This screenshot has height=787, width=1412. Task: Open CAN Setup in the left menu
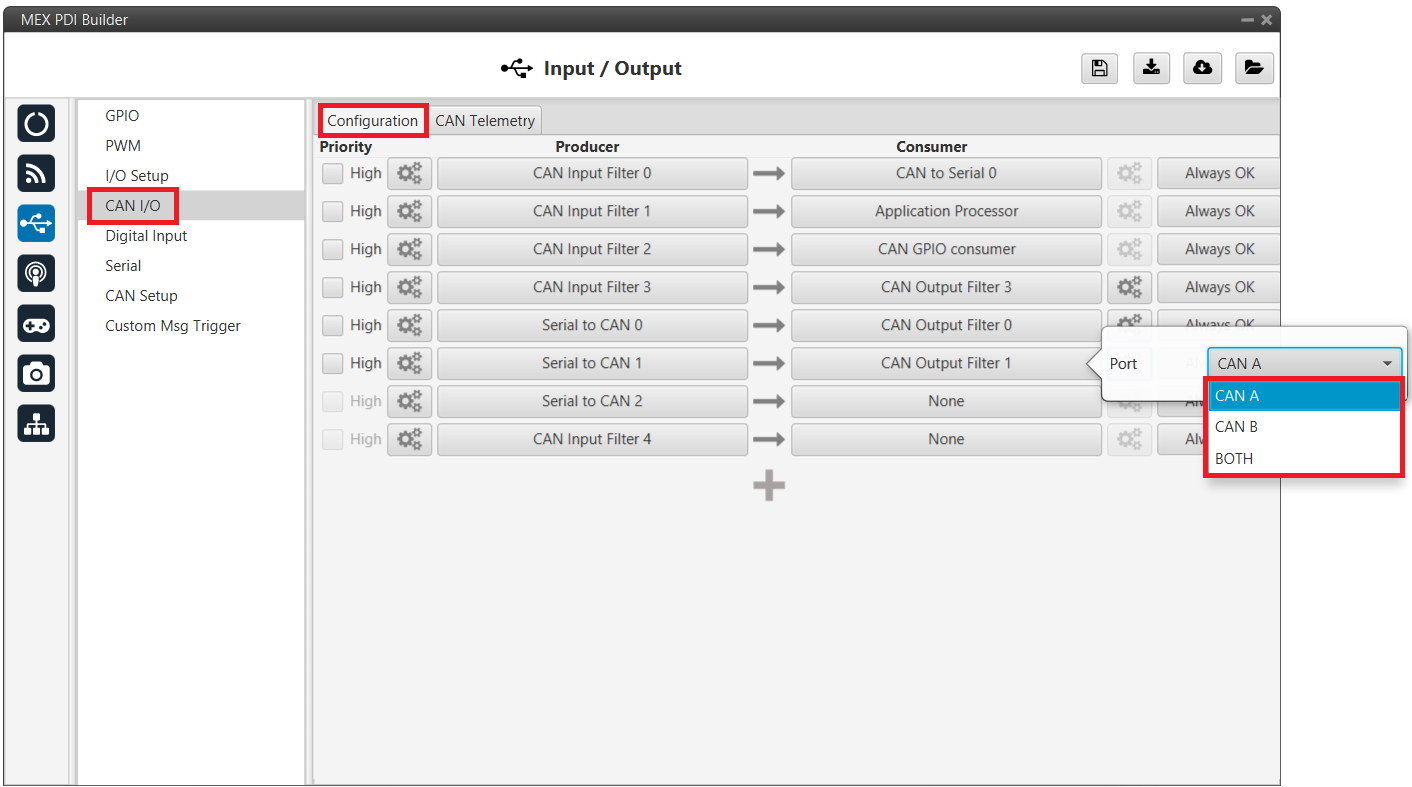coord(141,296)
